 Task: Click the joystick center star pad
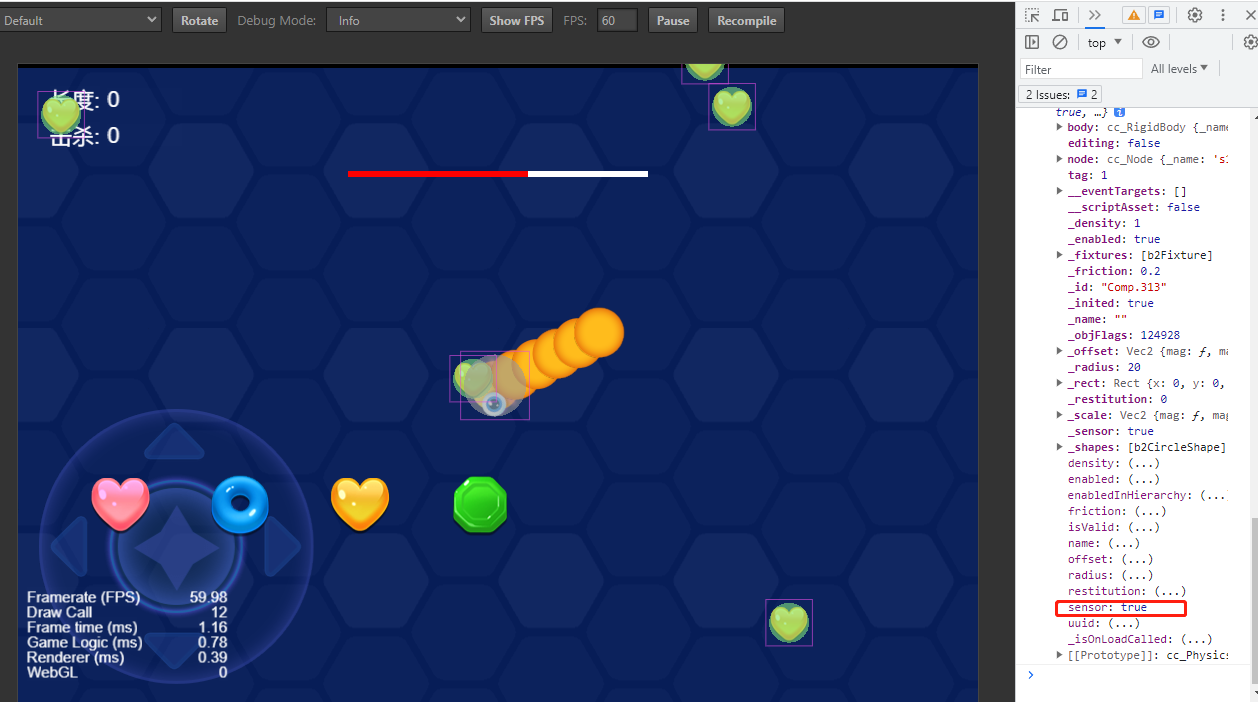point(176,546)
